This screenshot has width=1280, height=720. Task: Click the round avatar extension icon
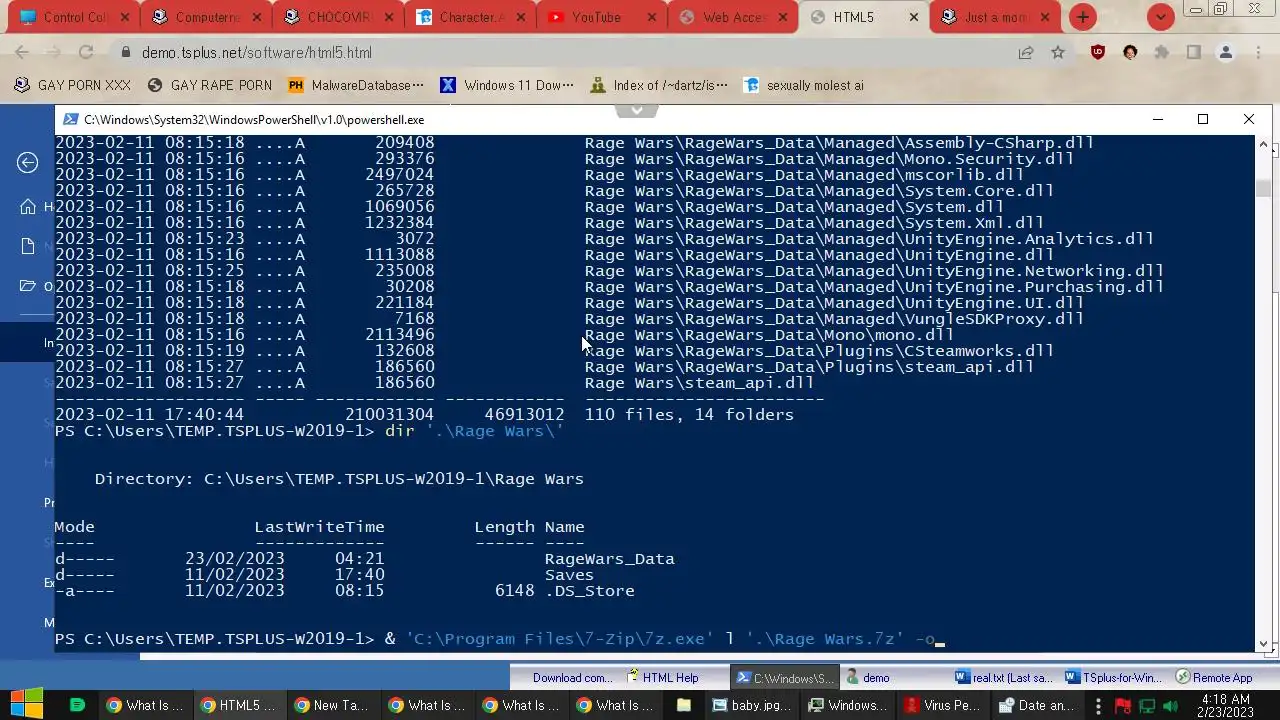point(1130,53)
